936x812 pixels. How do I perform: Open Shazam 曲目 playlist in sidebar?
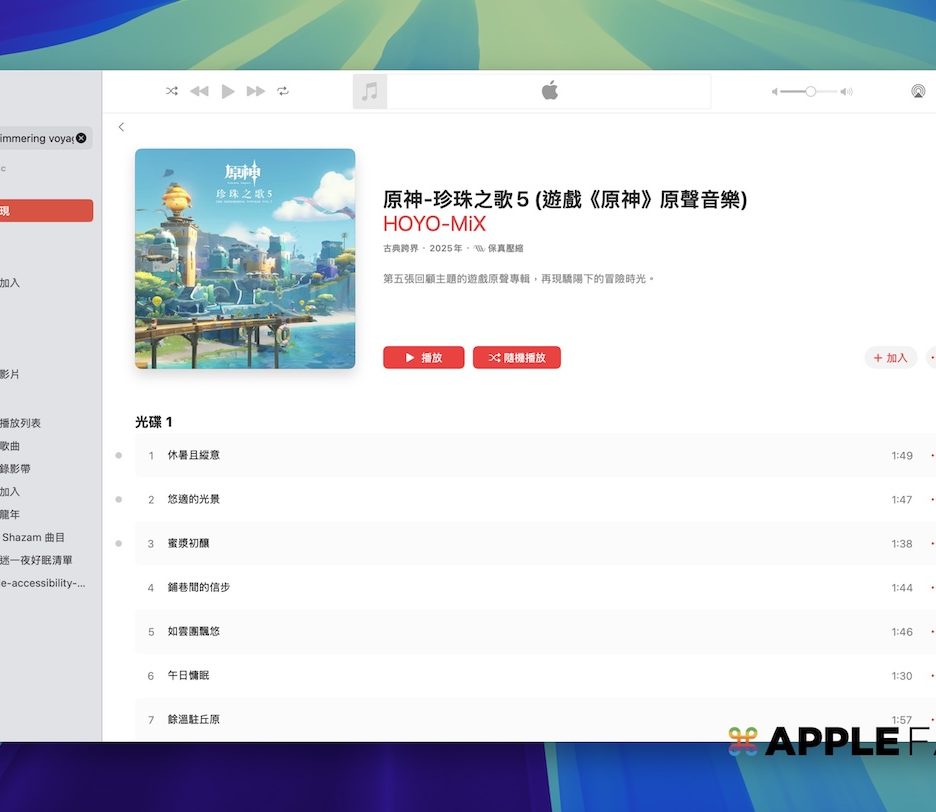pyautogui.click(x=33, y=537)
